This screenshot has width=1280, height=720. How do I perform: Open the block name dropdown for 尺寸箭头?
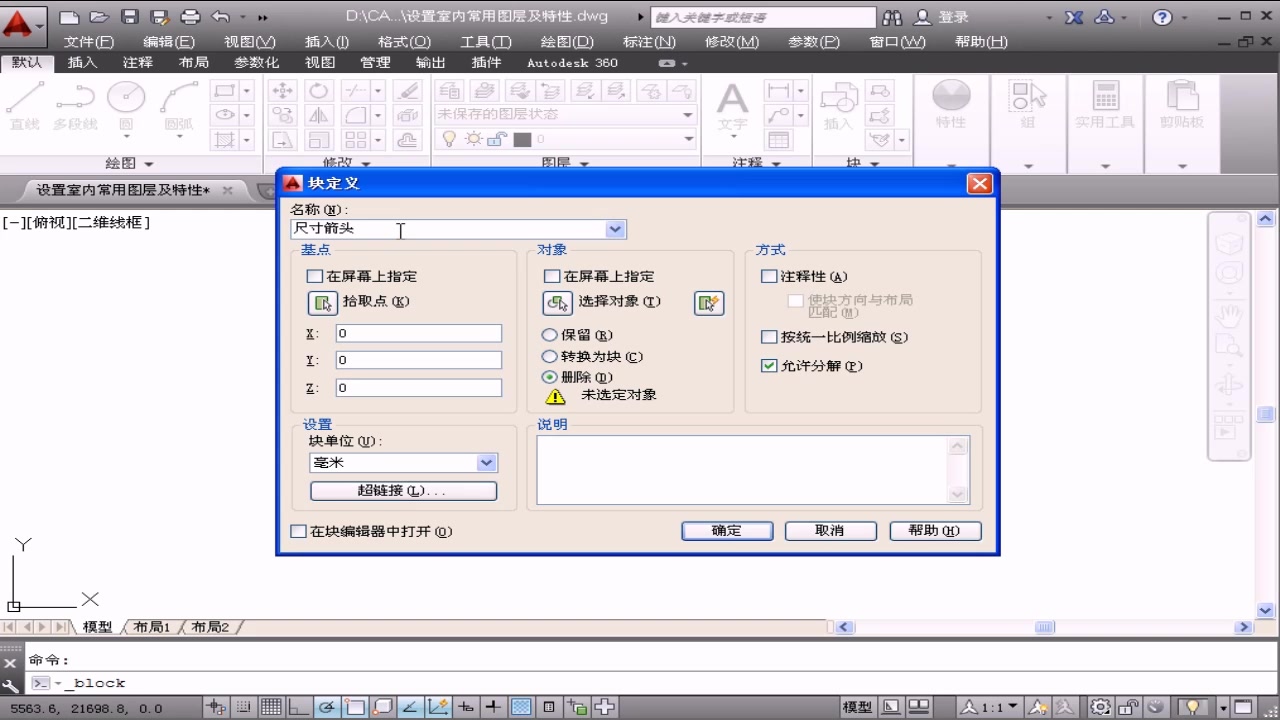click(616, 228)
